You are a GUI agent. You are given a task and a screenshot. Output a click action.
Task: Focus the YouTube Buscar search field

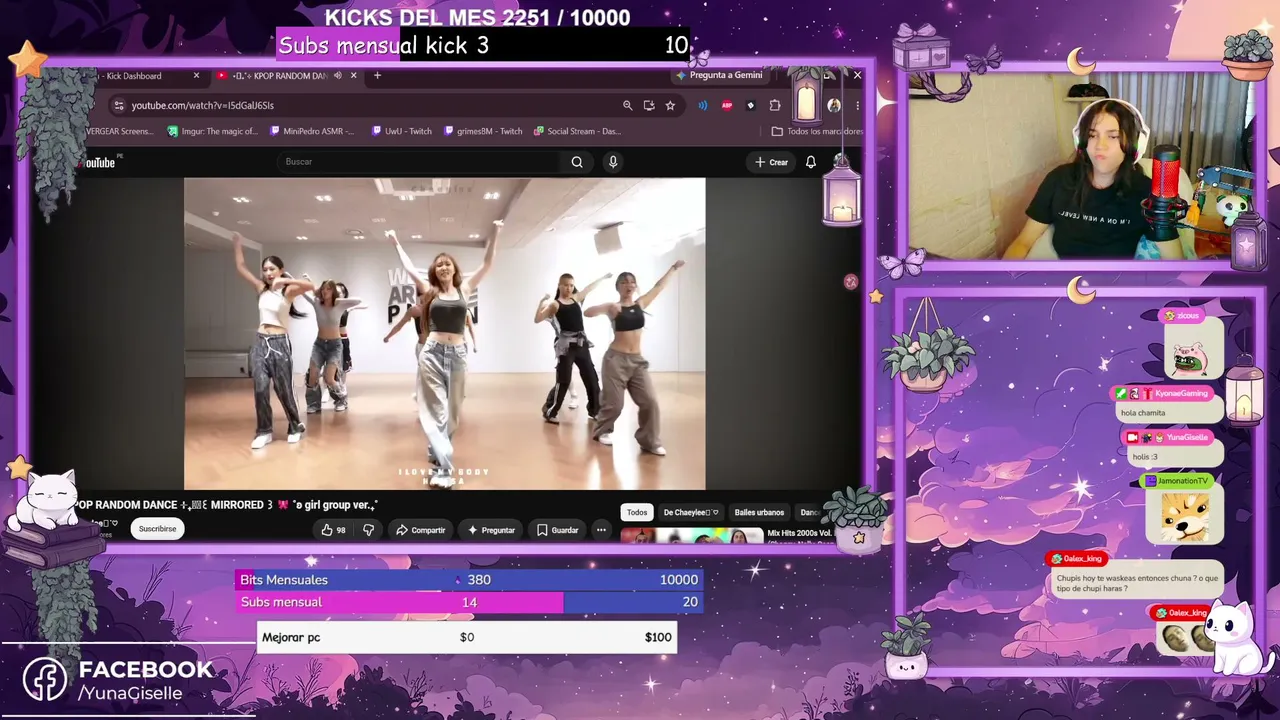point(420,162)
